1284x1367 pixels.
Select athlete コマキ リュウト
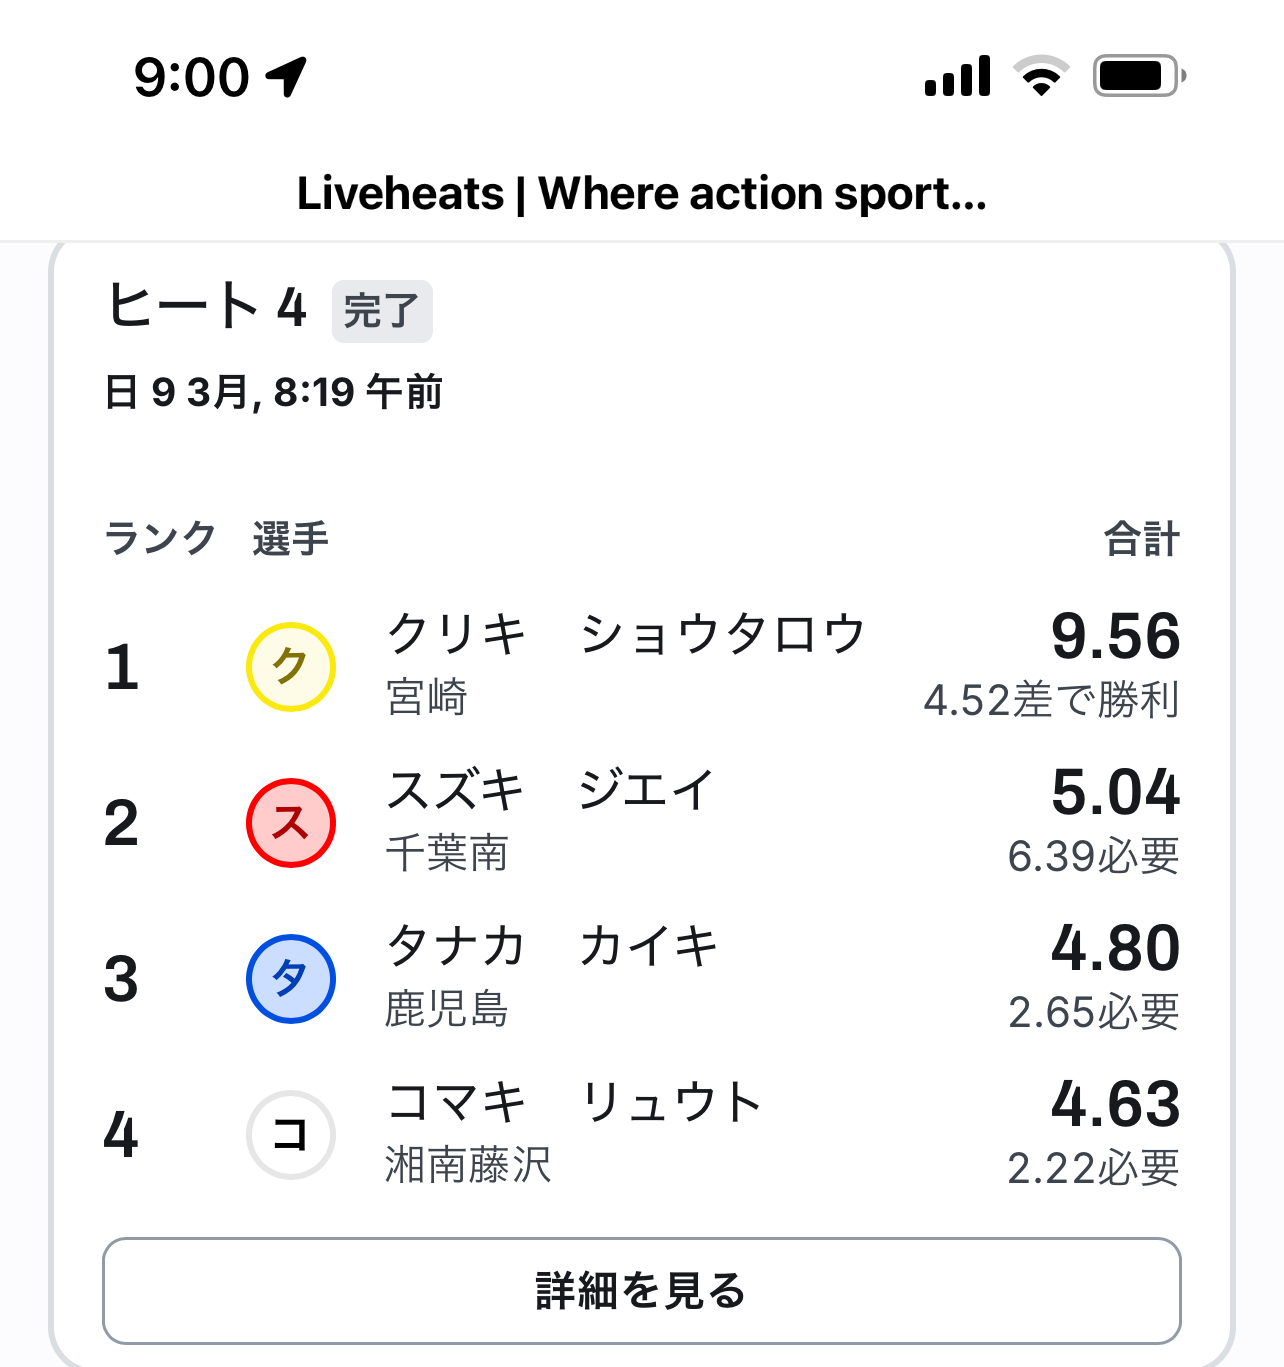[x=575, y=1102]
